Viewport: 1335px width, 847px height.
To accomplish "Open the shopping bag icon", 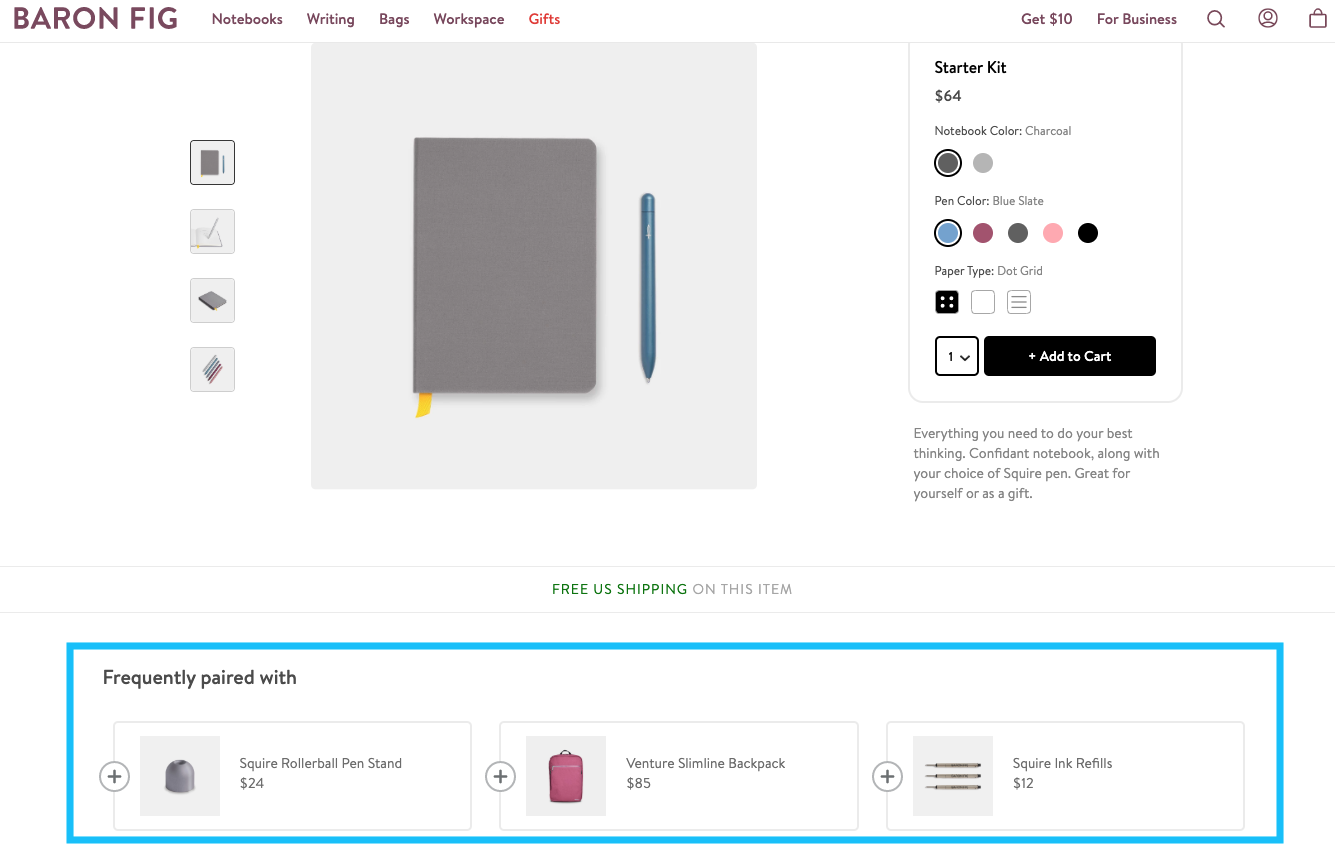I will click(1317, 18).
